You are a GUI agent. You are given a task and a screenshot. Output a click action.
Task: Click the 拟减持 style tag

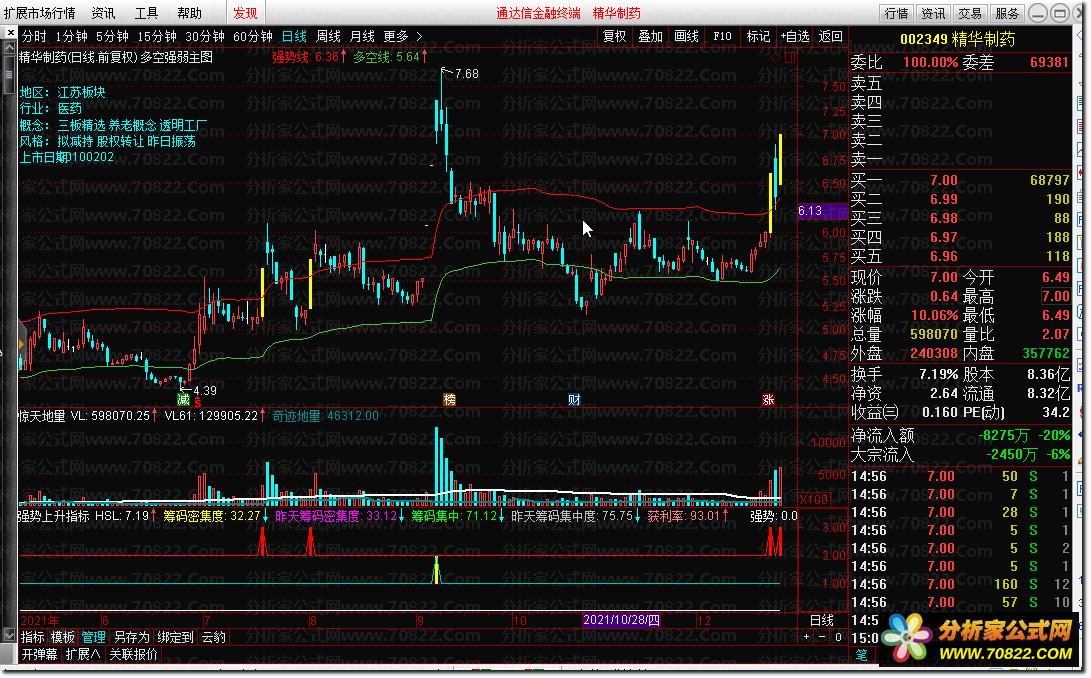(x=75, y=141)
